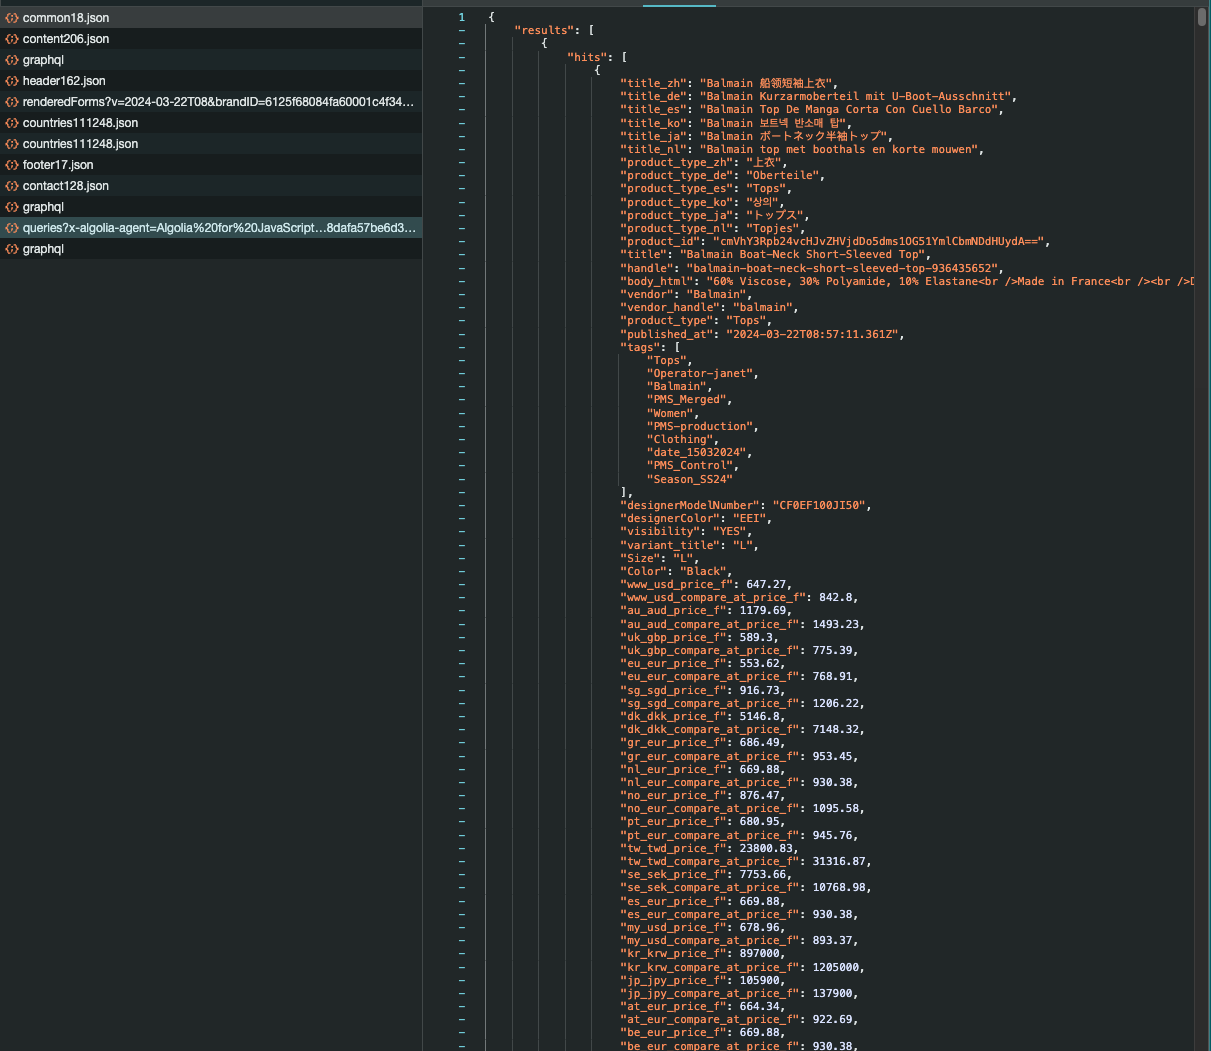Click the "designerColor" EEI line
1211x1051 pixels.
click(696, 518)
